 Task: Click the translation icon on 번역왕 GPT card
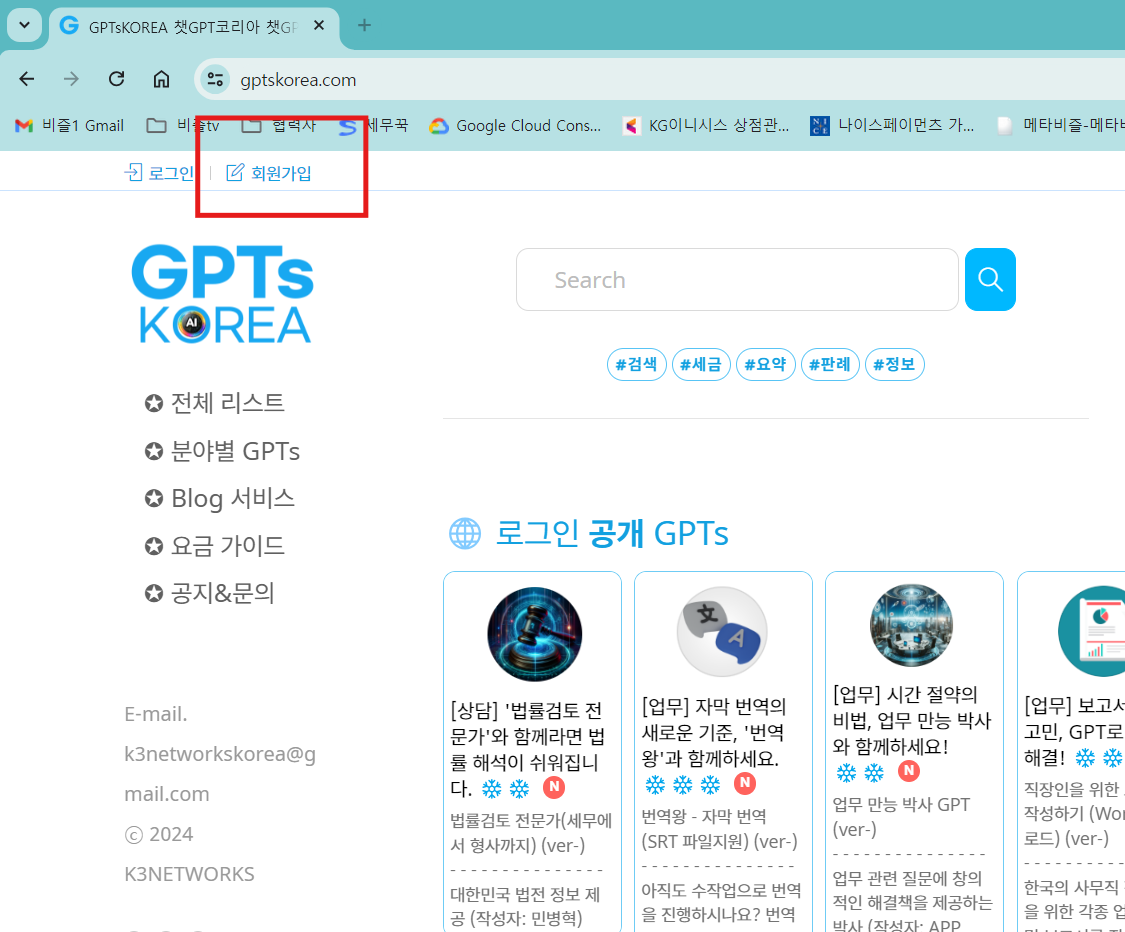point(723,633)
